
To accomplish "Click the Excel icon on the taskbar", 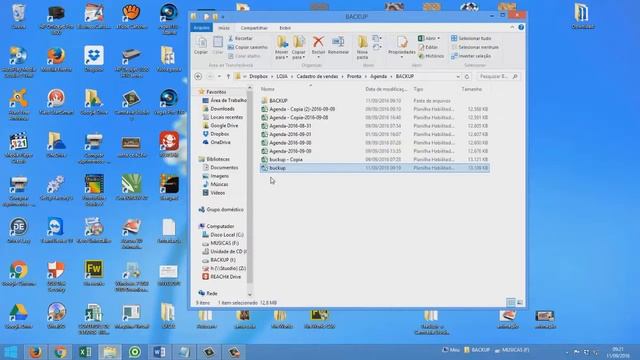I will coord(85,352).
